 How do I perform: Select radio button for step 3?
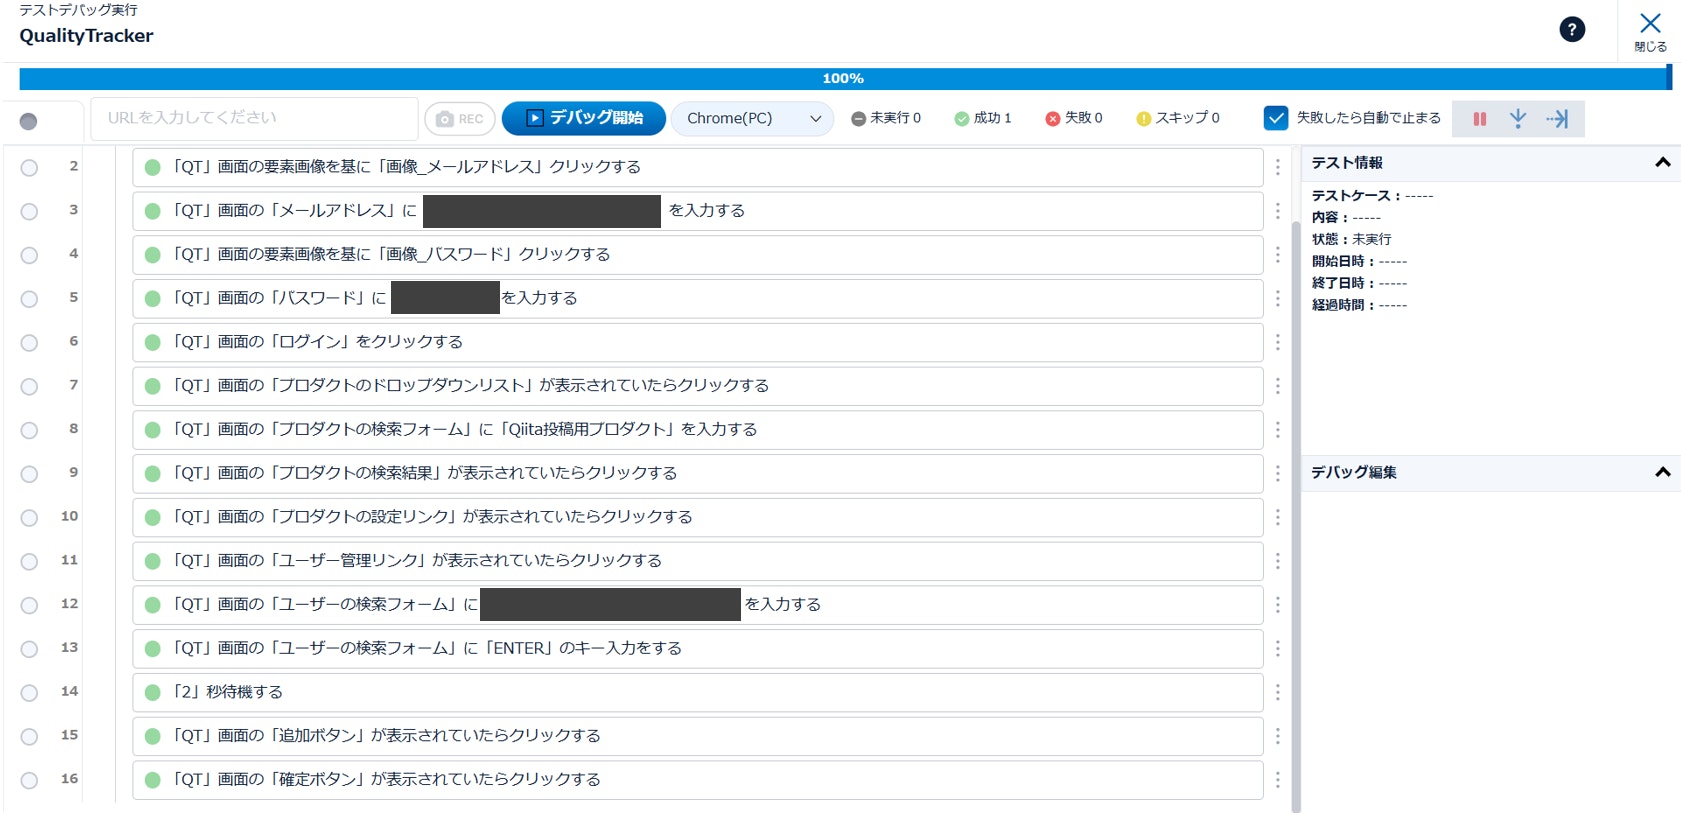(29, 212)
